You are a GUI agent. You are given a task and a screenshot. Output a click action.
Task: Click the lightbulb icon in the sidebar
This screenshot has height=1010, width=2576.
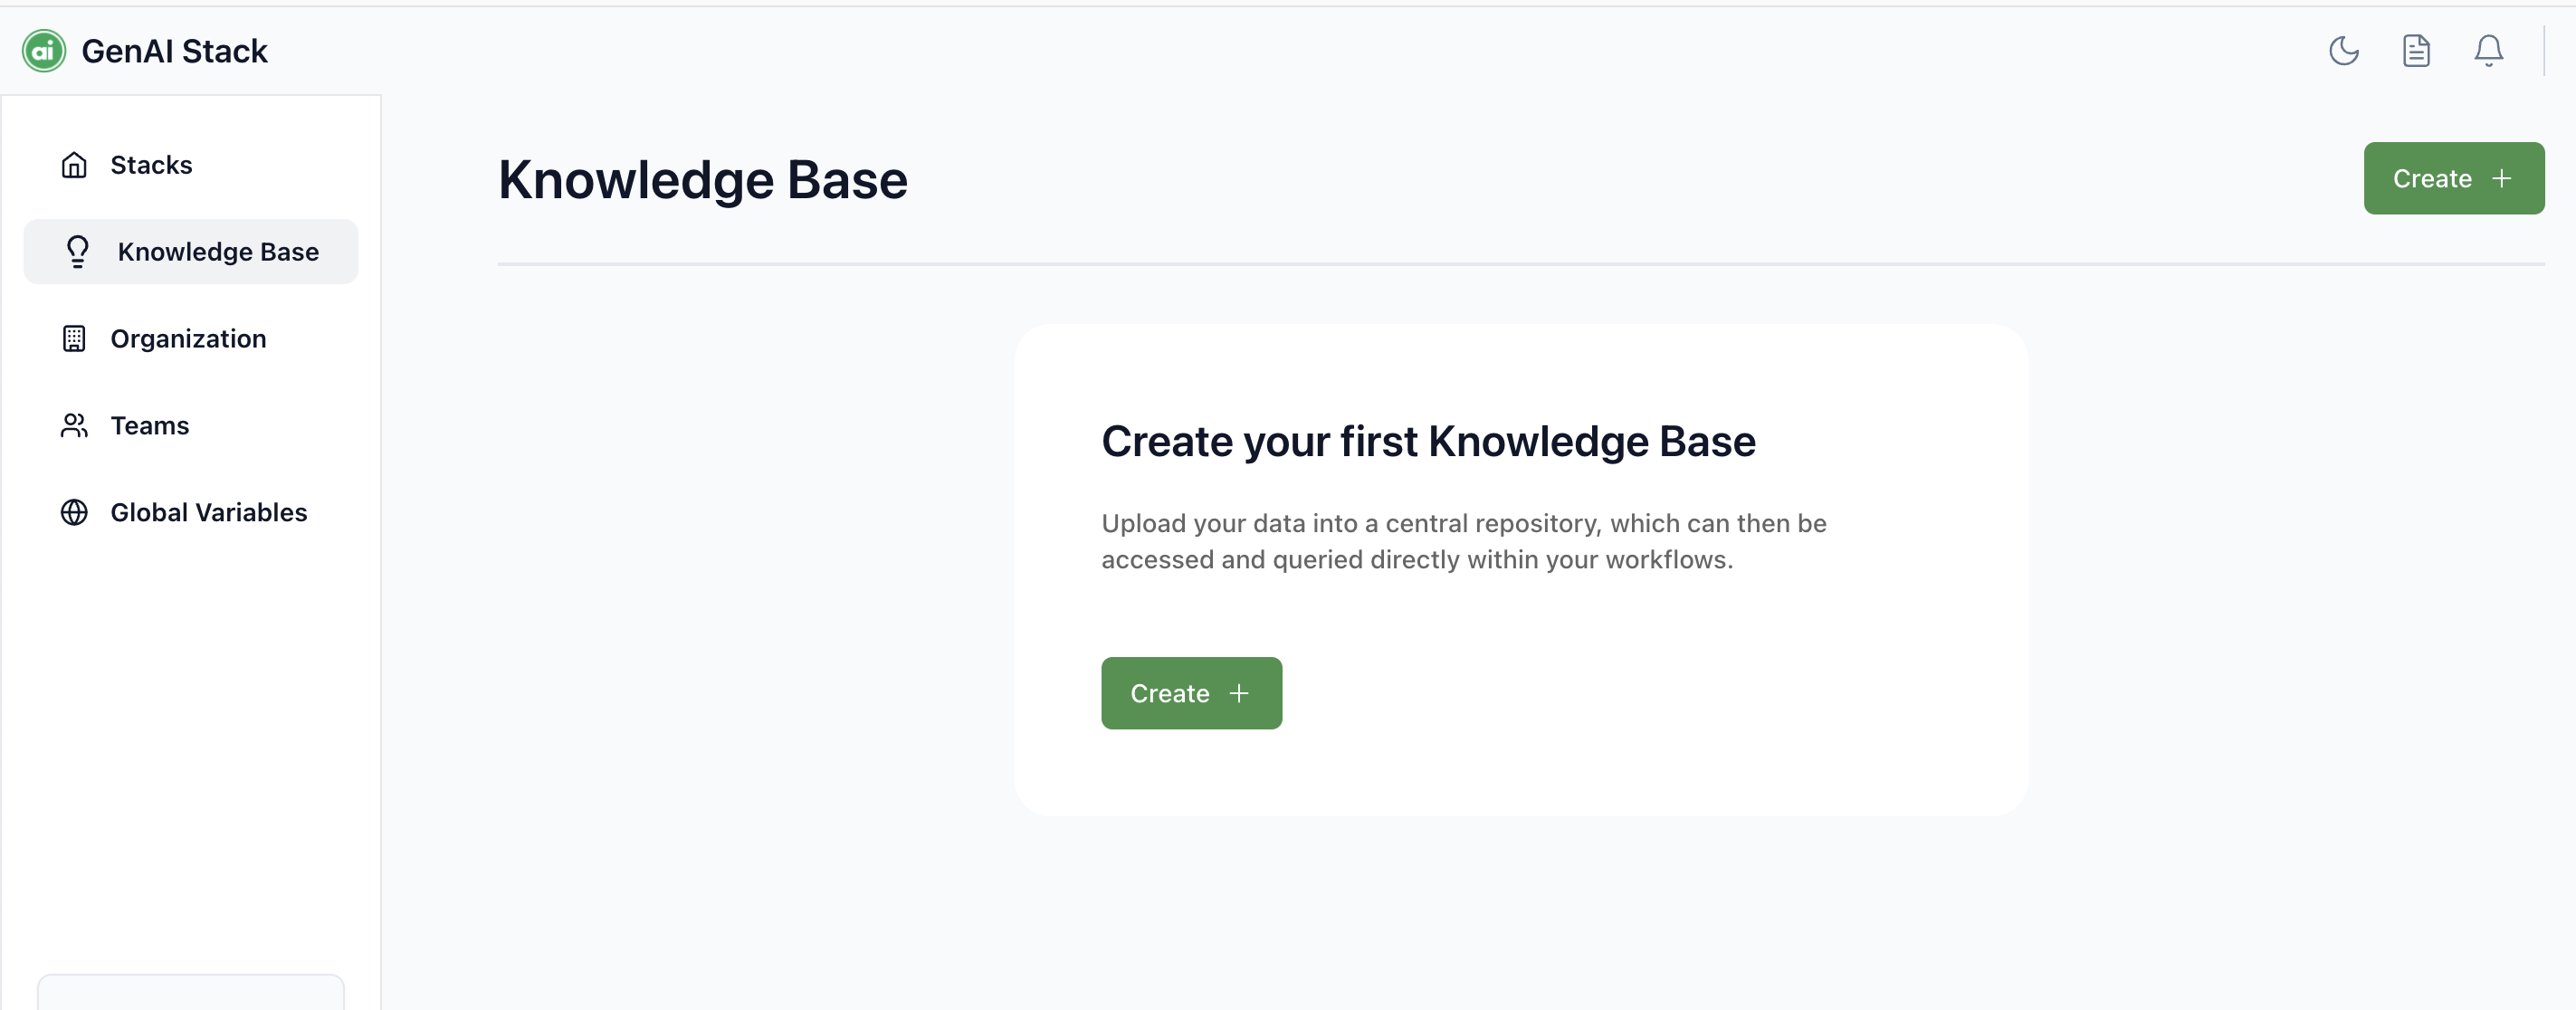click(x=78, y=251)
